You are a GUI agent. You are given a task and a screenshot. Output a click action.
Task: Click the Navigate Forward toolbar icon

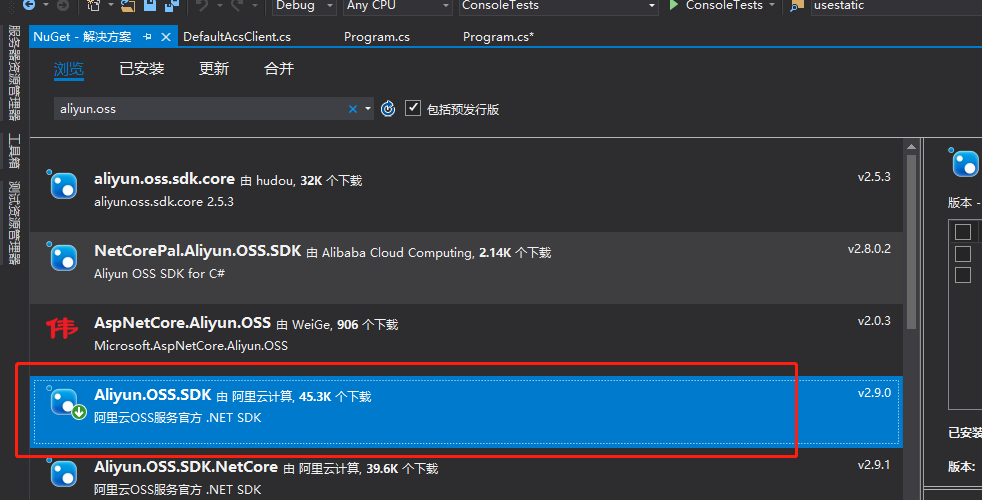pos(63,5)
